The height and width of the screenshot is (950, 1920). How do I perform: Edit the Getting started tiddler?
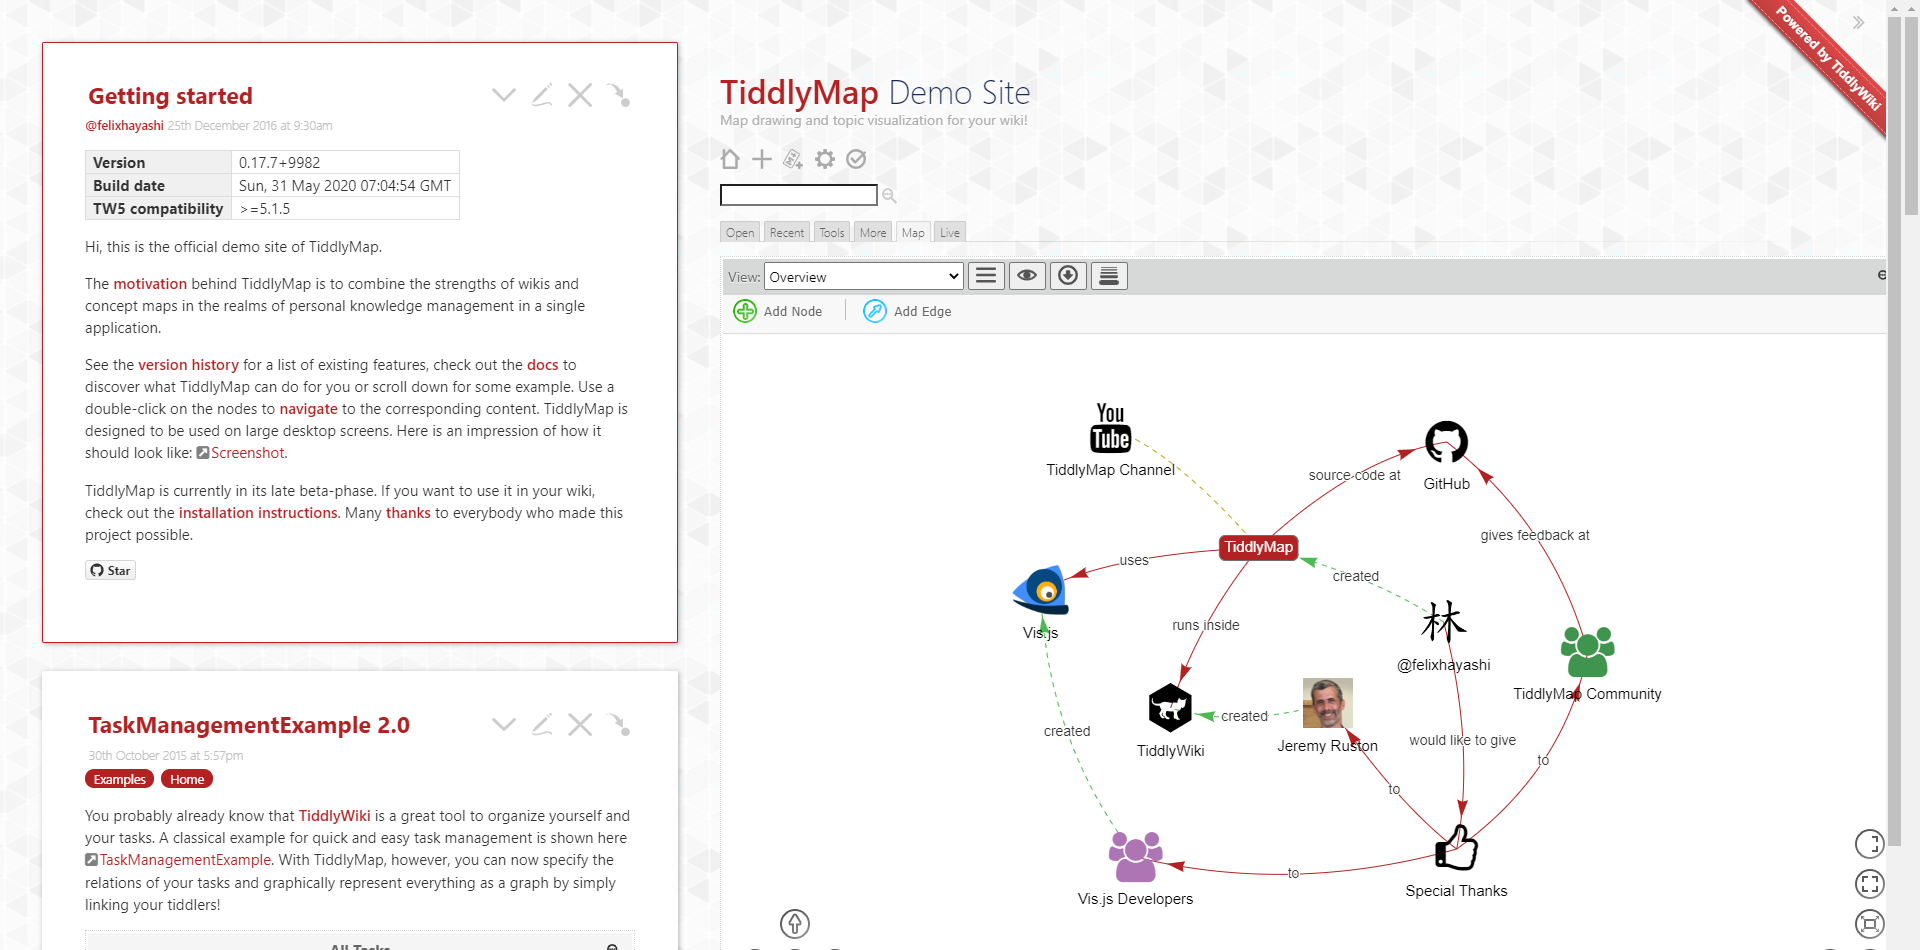coord(542,95)
